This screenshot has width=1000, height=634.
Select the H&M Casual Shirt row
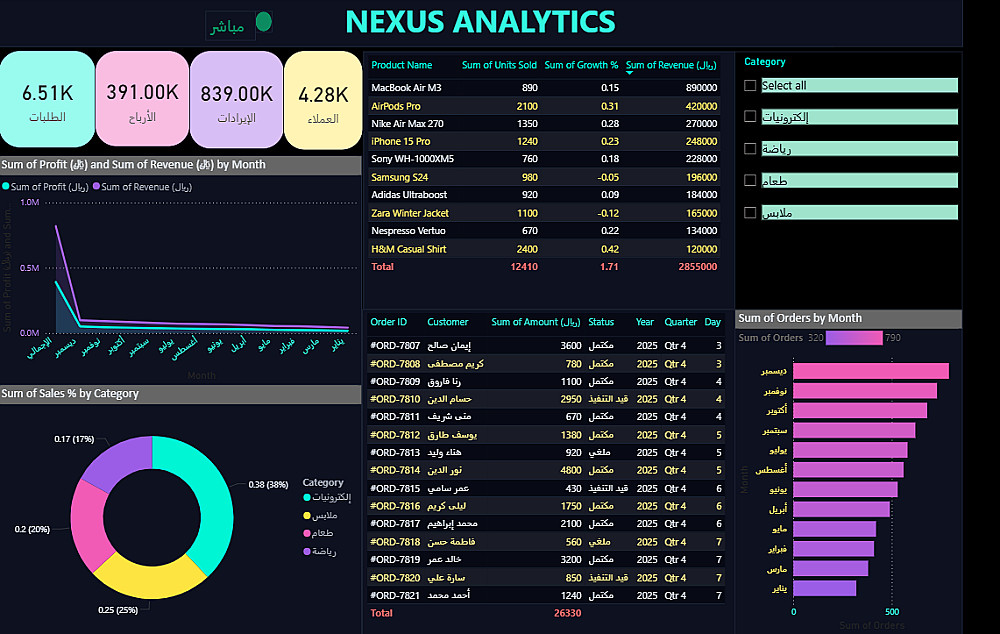pos(544,249)
